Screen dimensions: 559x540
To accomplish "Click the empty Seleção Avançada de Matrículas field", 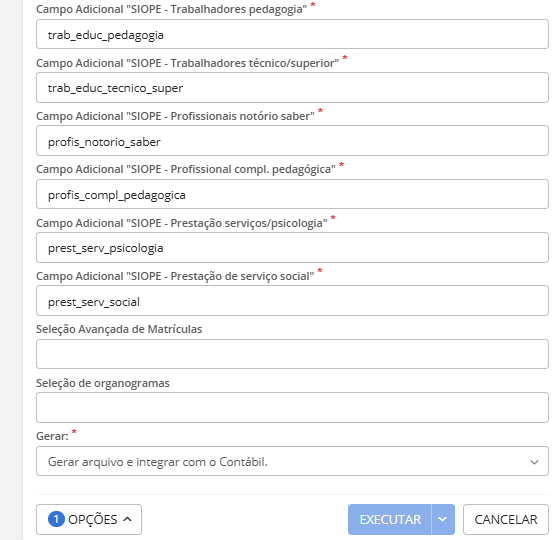I will [292, 354].
